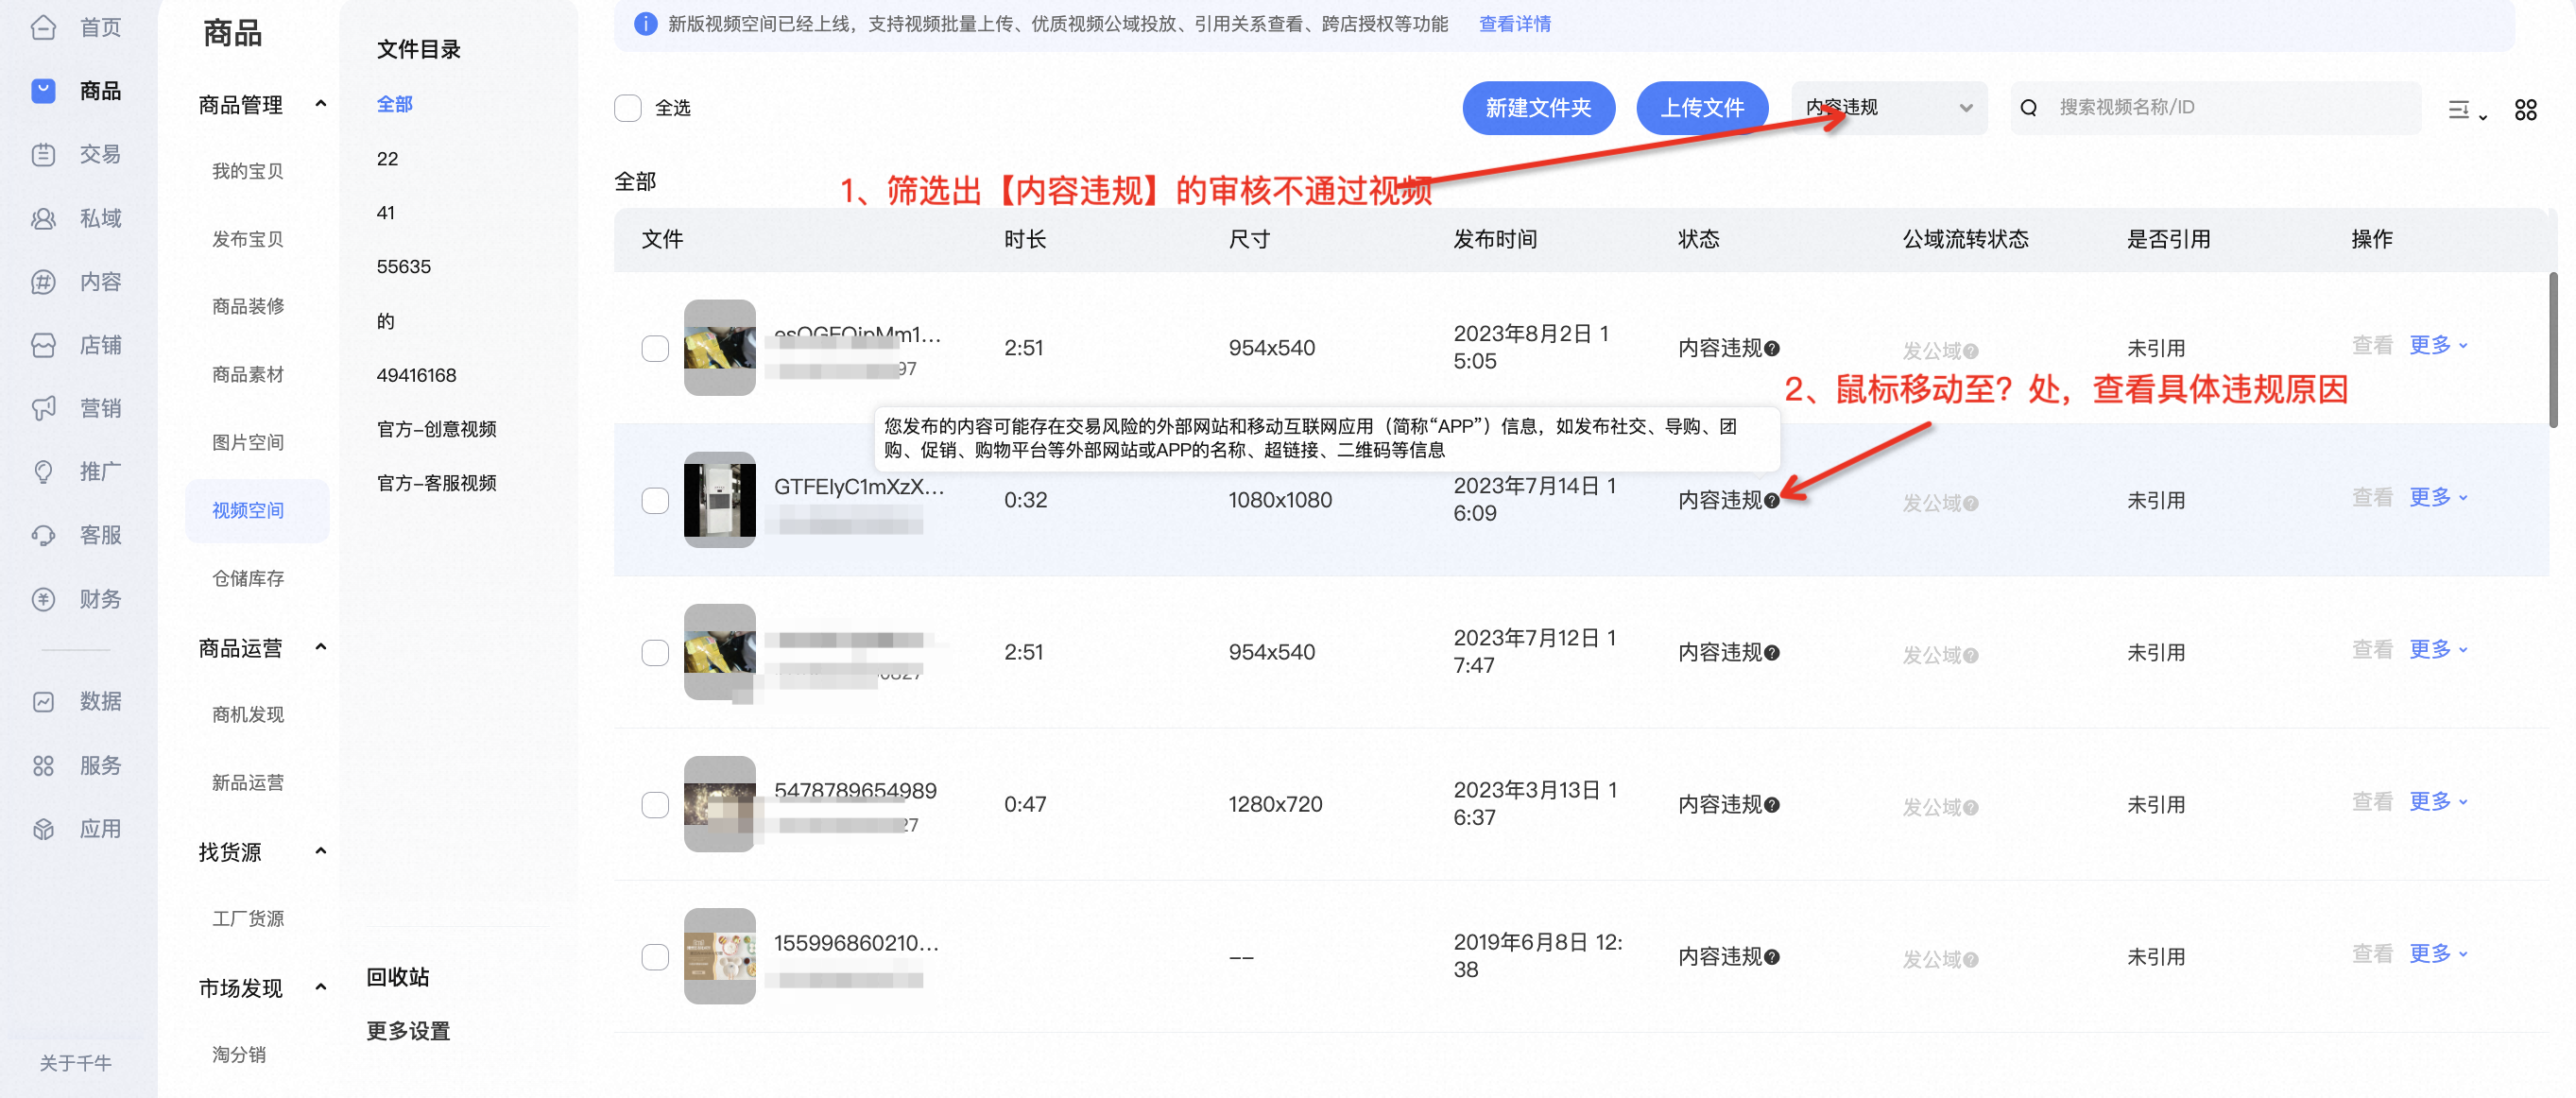Image resolution: width=2576 pixels, height=1098 pixels.
Task: Click the 上传文件 button
Action: (1701, 108)
